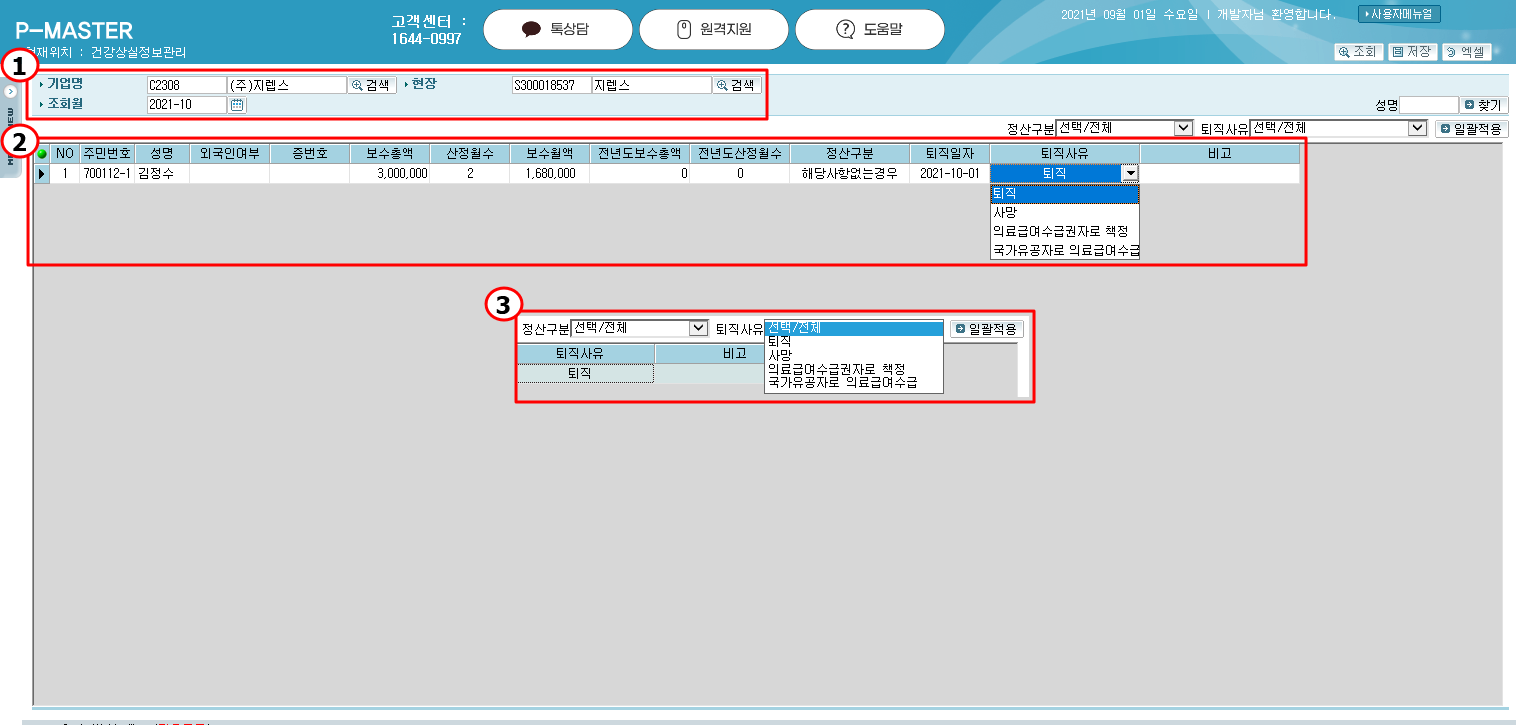Select 선택/전체 in the inset 퇴직사유 list
The height and width of the screenshot is (725, 1516).
[x=854, y=328]
